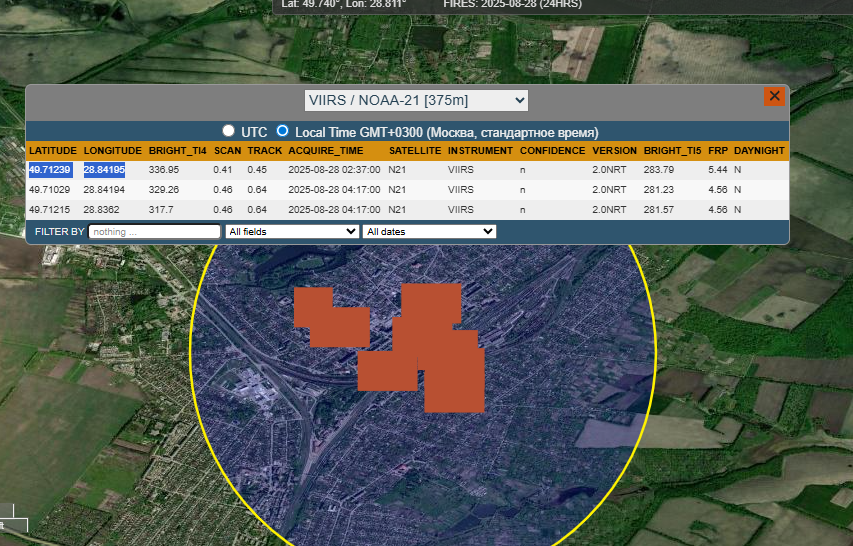The height and width of the screenshot is (546, 853).
Task: Select longitude cell 28.84194
Action: click(x=104, y=190)
